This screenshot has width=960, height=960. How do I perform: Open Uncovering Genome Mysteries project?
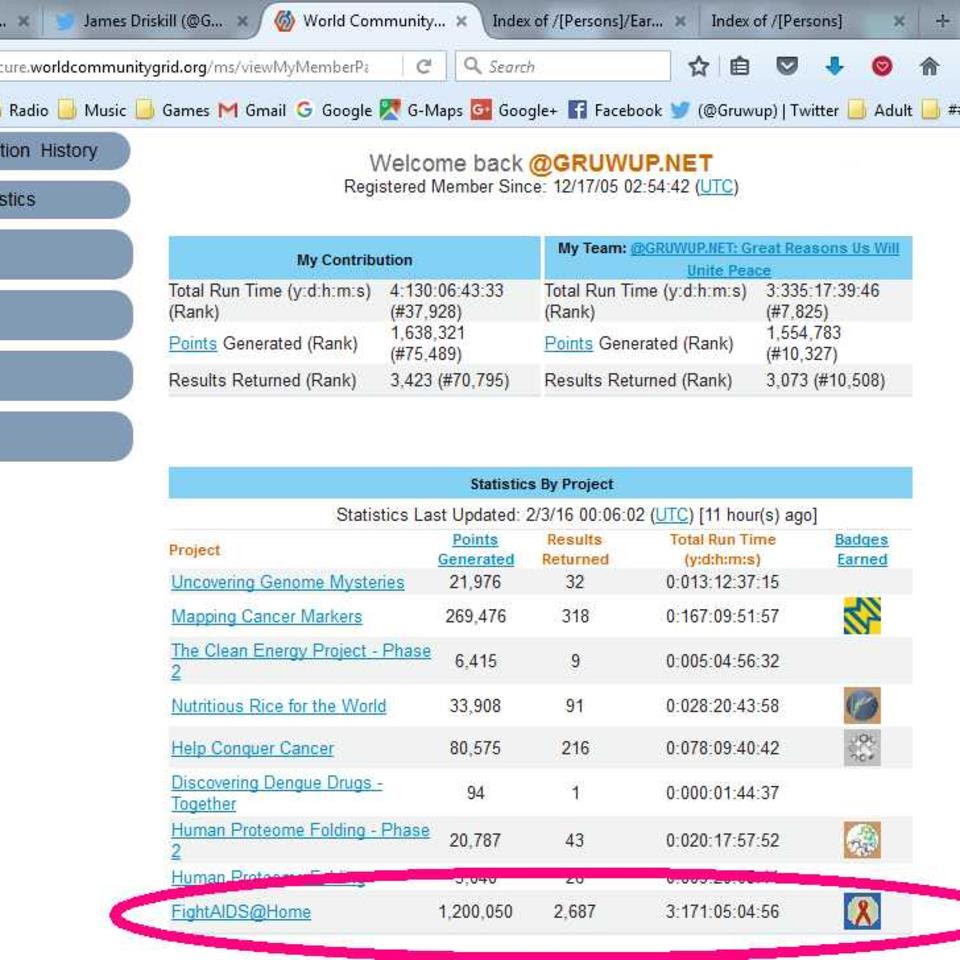click(x=288, y=582)
